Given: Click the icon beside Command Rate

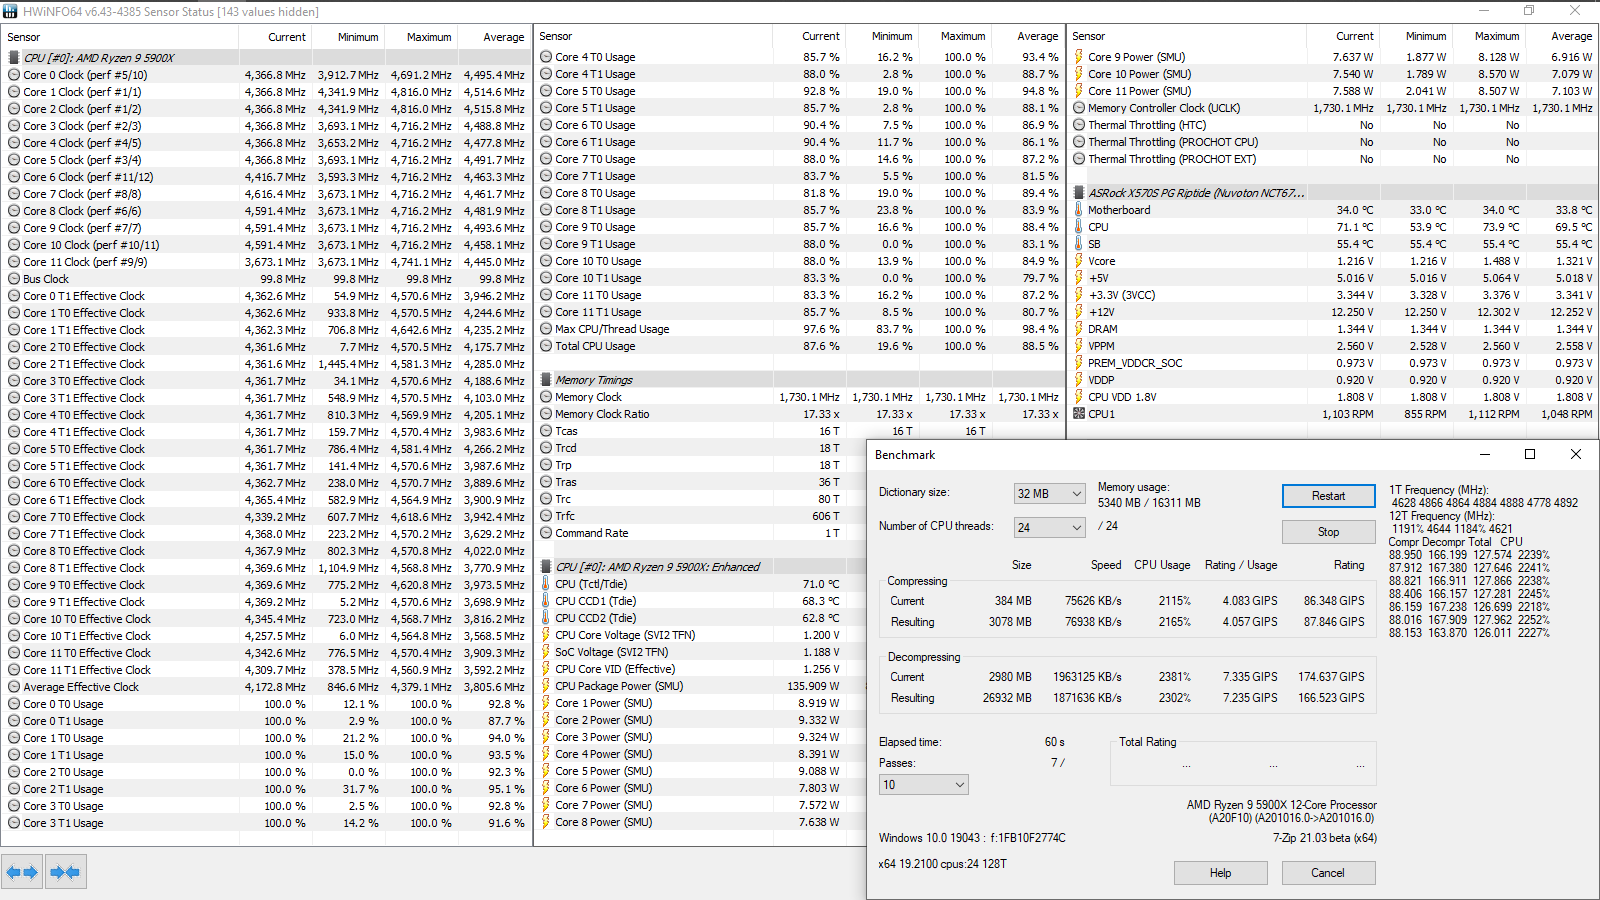Looking at the screenshot, I should tap(546, 533).
